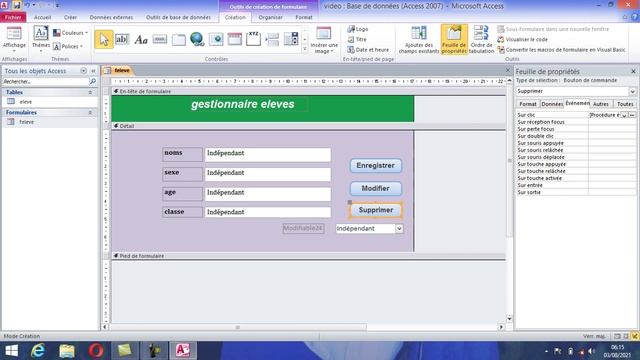Viewport: 640px width, 360px height.
Task: Open the property sheet Supprimer selection dropdown
Action: pyautogui.click(x=632, y=91)
